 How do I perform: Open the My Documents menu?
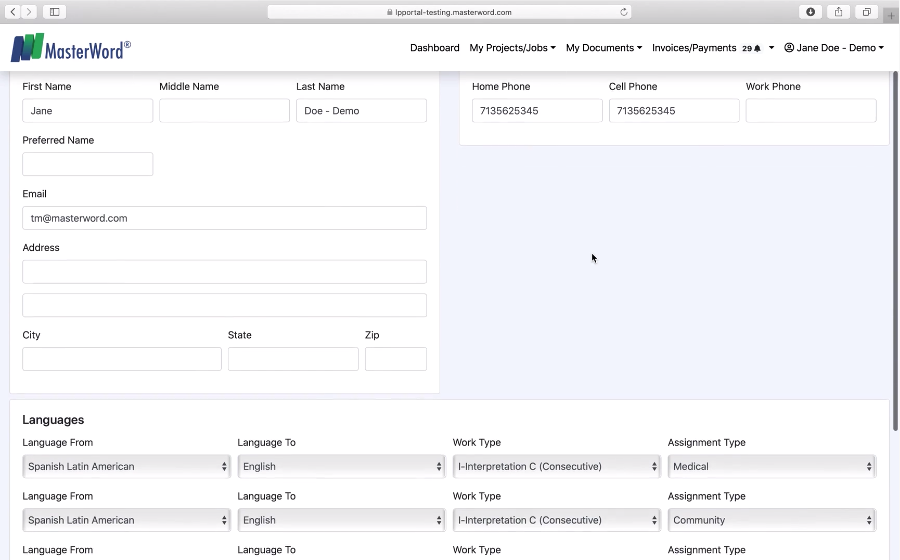pos(603,48)
